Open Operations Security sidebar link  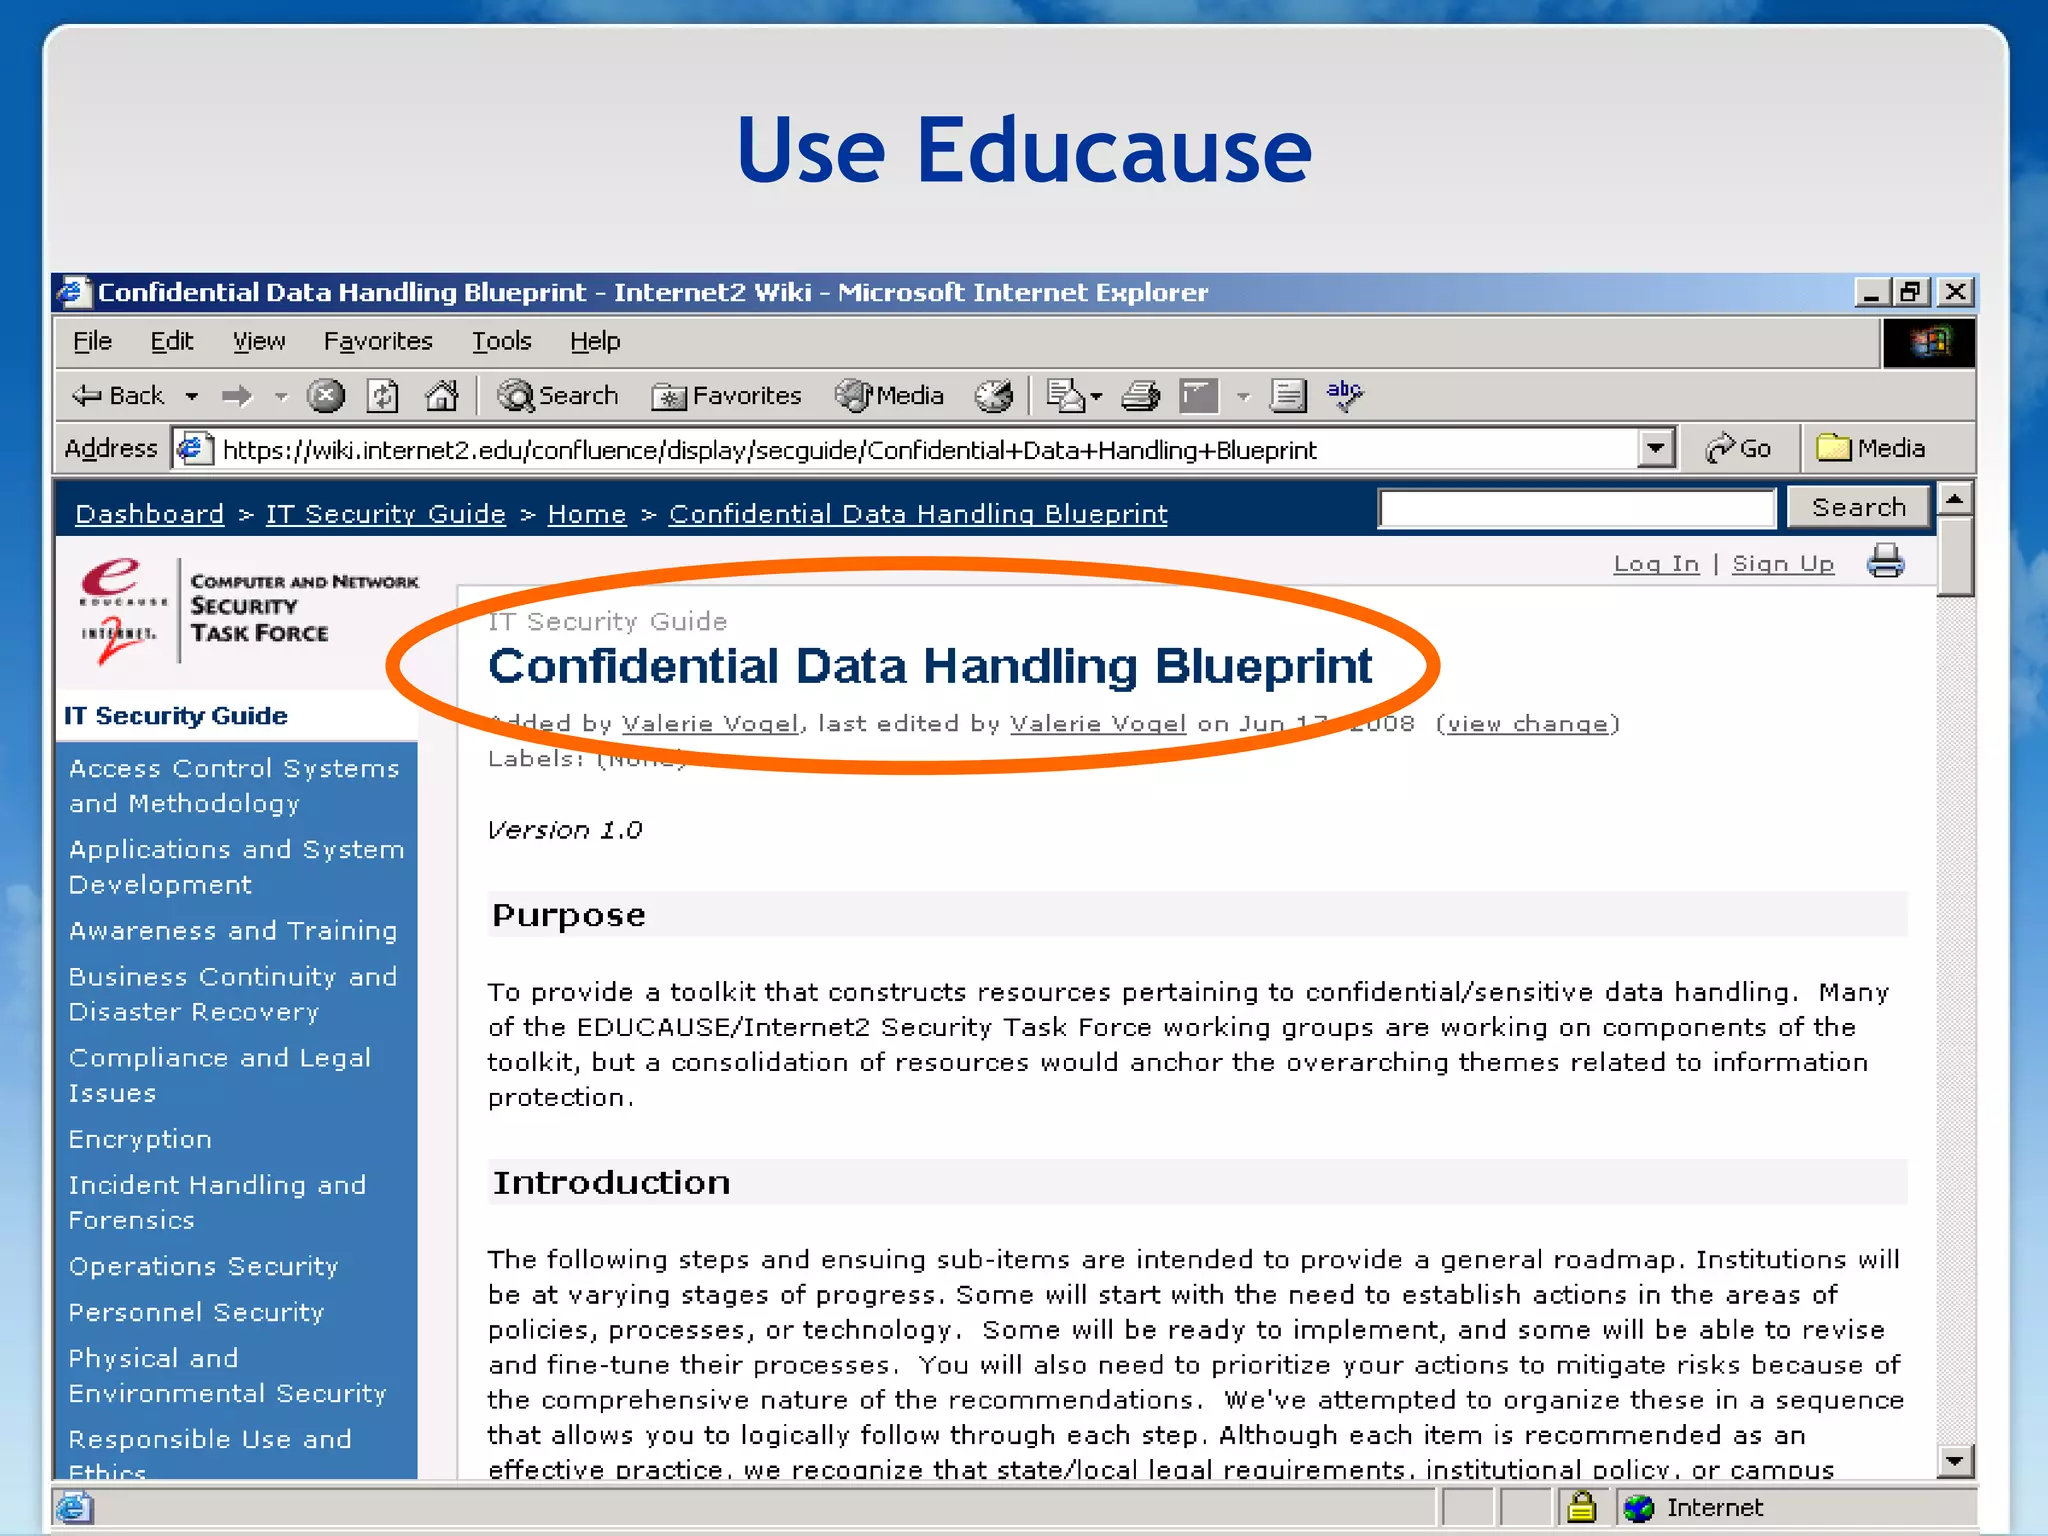(204, 1266)
